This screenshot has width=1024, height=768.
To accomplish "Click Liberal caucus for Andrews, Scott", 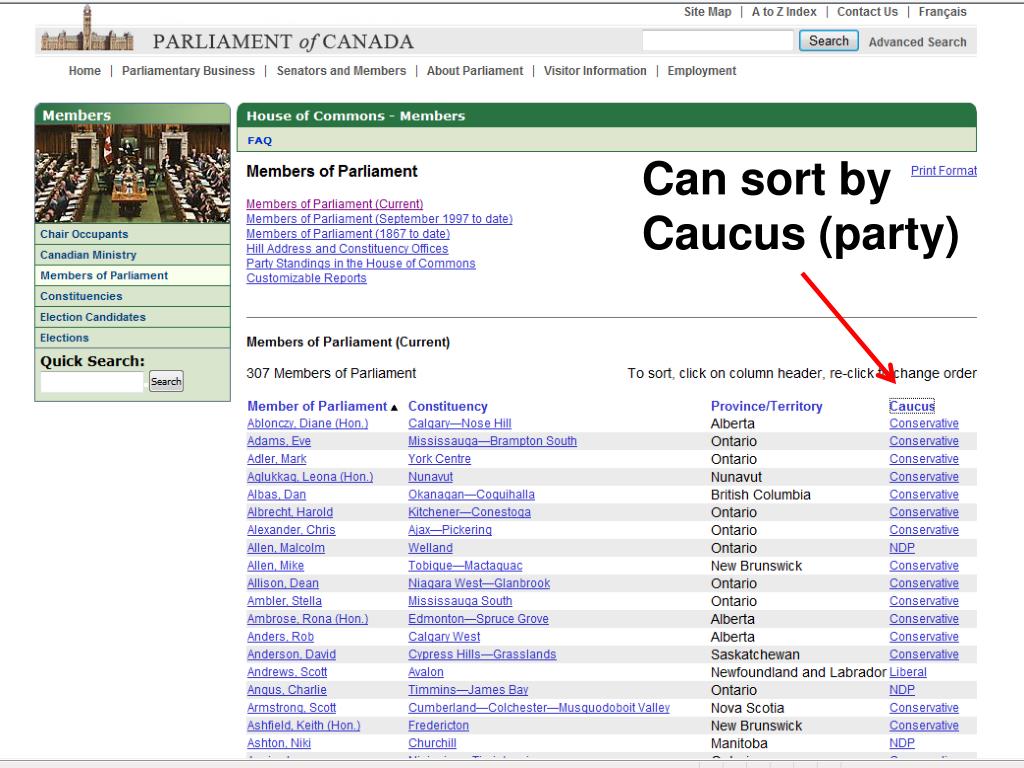I will tap(908, 672).
